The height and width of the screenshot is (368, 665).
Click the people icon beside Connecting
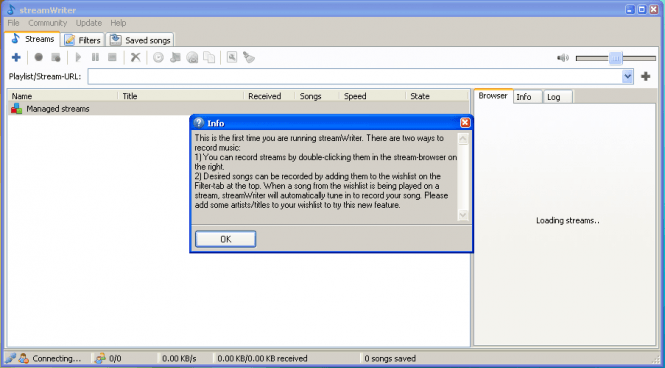pos(24,359)
